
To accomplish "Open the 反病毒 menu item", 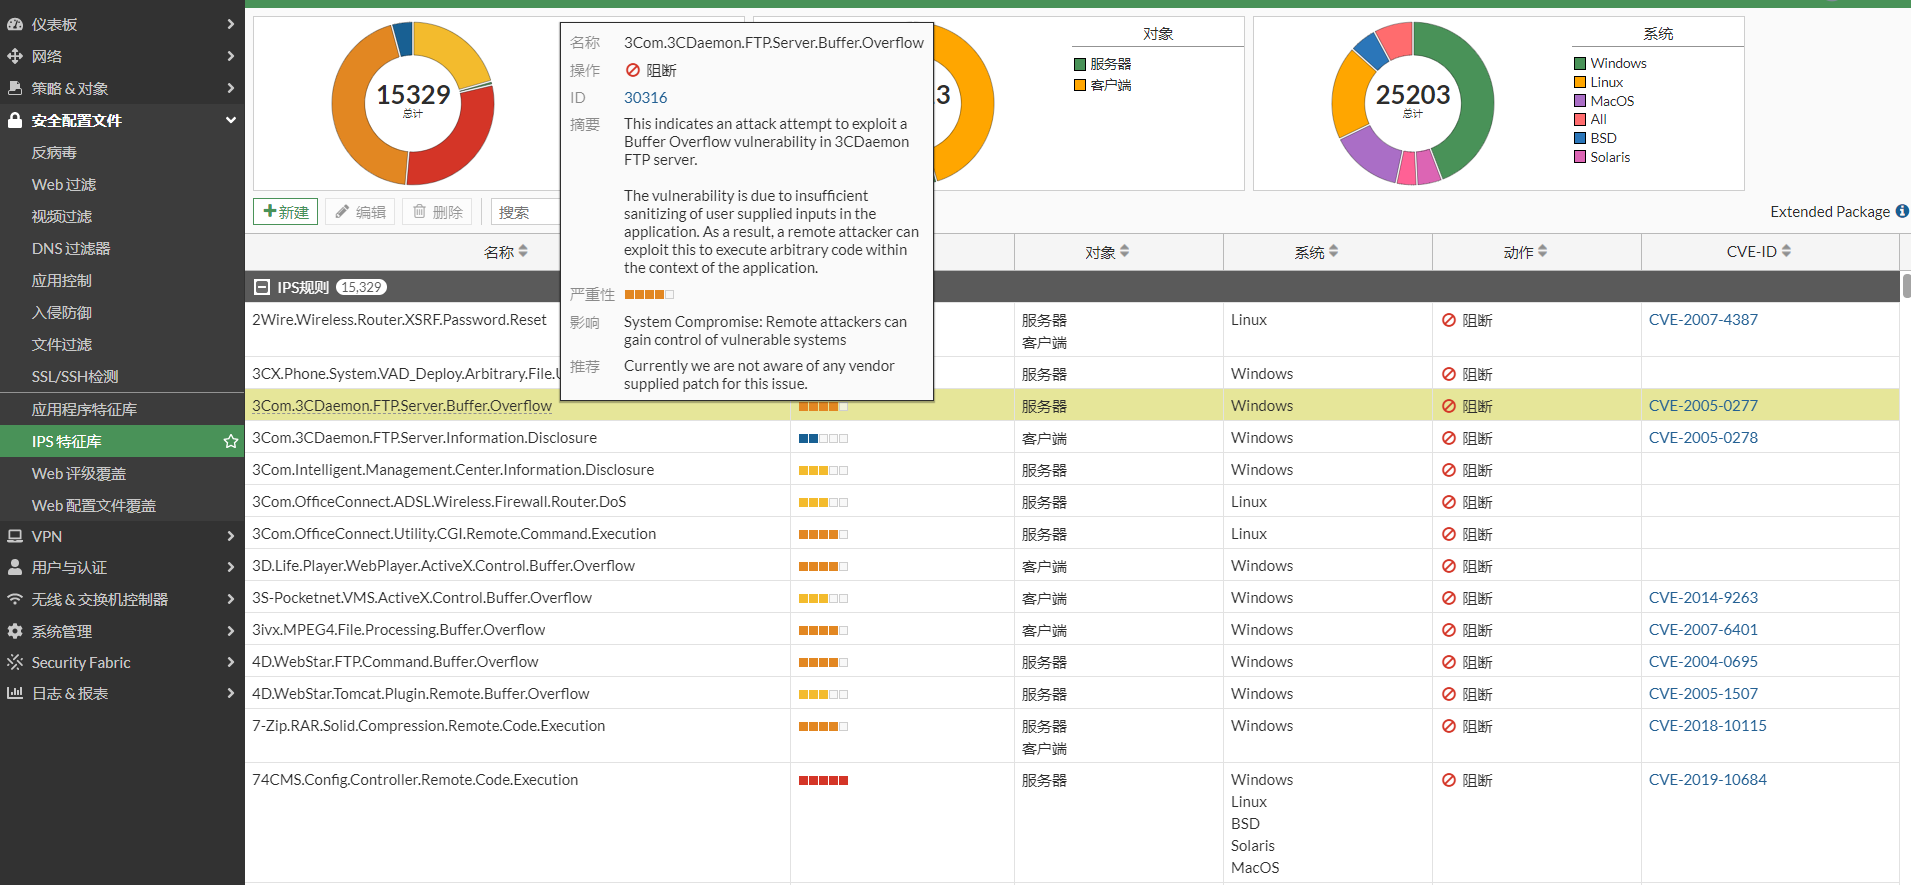I will (x=54, y=152).
